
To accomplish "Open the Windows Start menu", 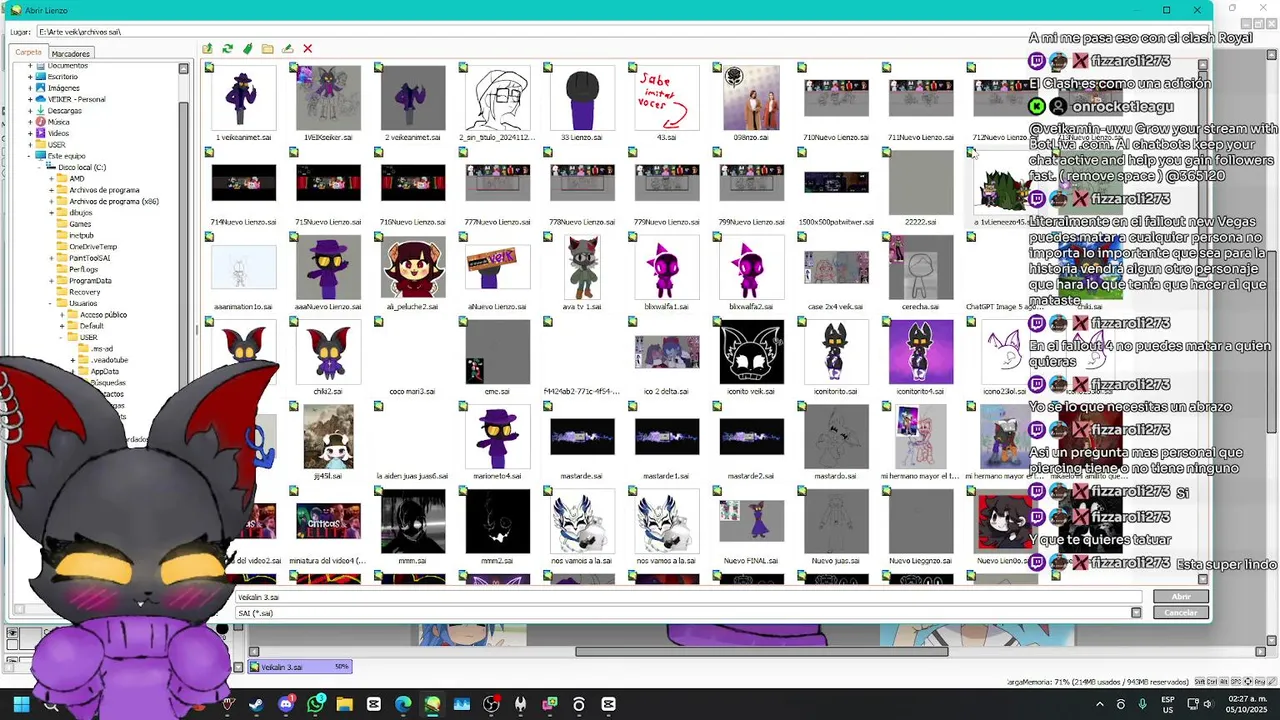I will (x=21, y=704).
